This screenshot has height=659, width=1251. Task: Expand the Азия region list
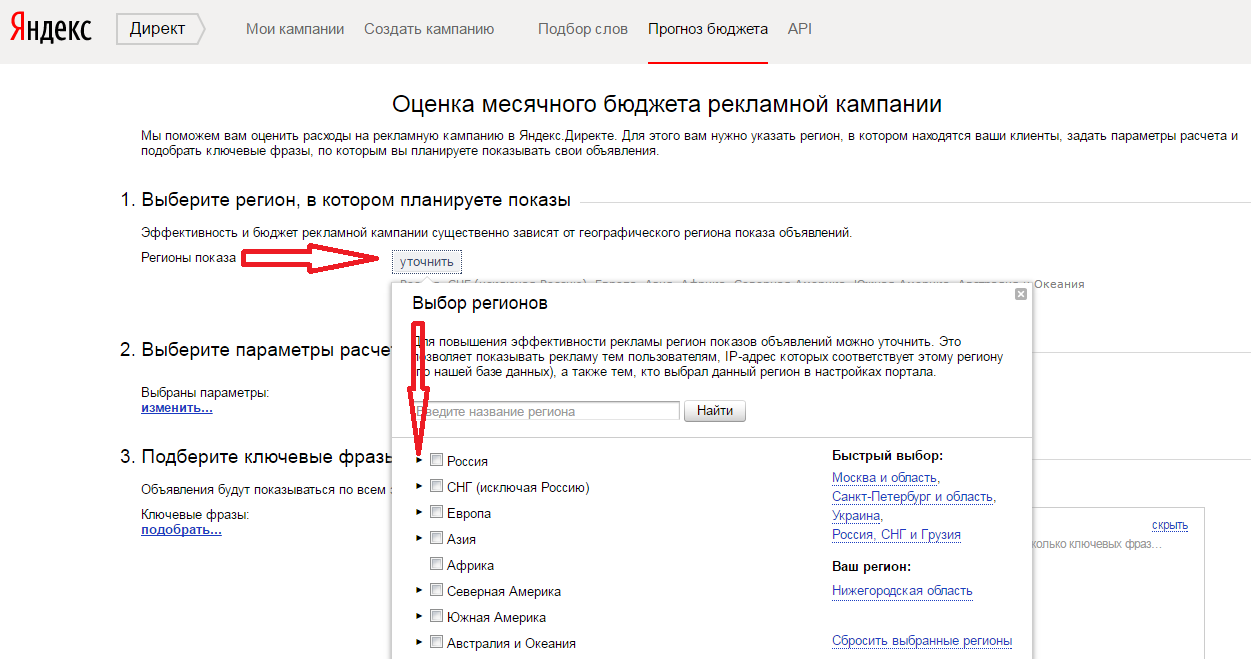point(419,538)
